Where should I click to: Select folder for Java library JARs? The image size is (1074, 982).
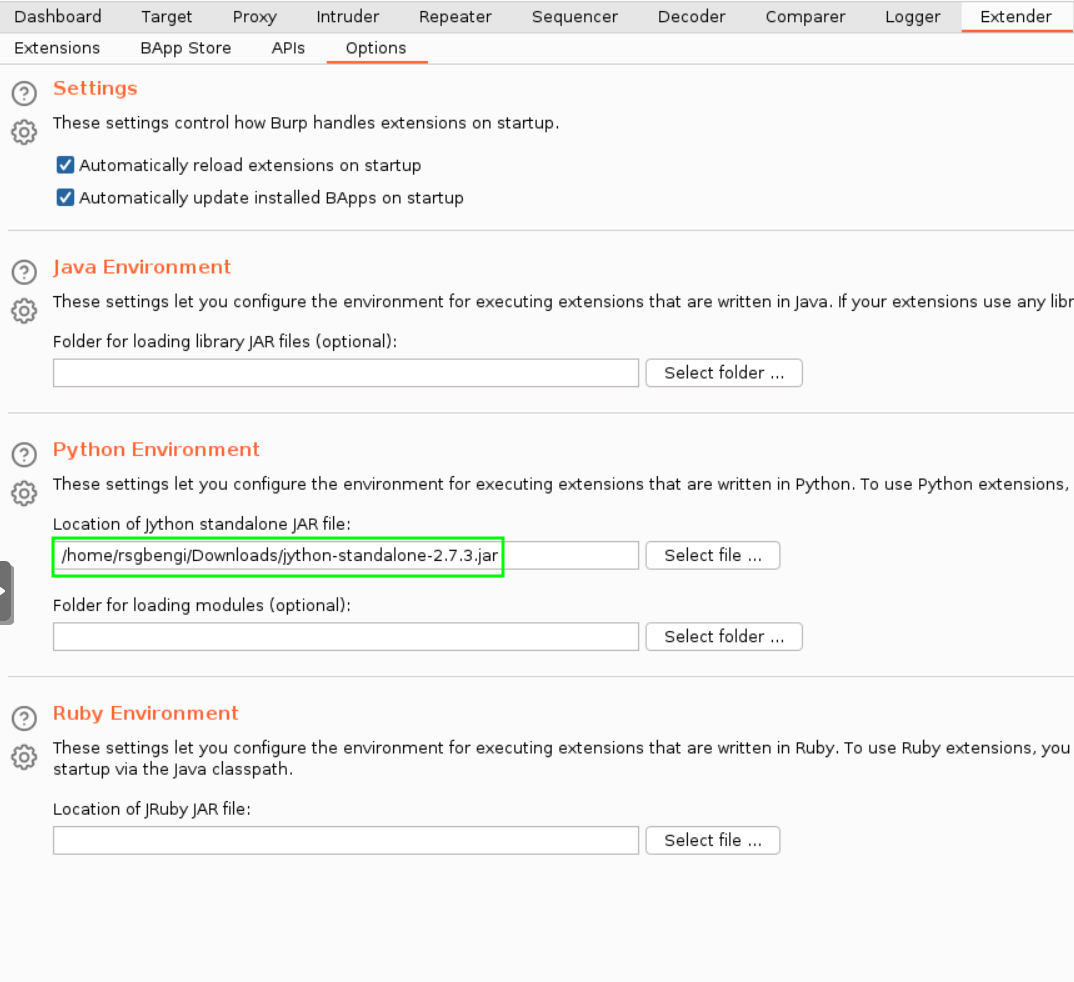pos(723,373)
